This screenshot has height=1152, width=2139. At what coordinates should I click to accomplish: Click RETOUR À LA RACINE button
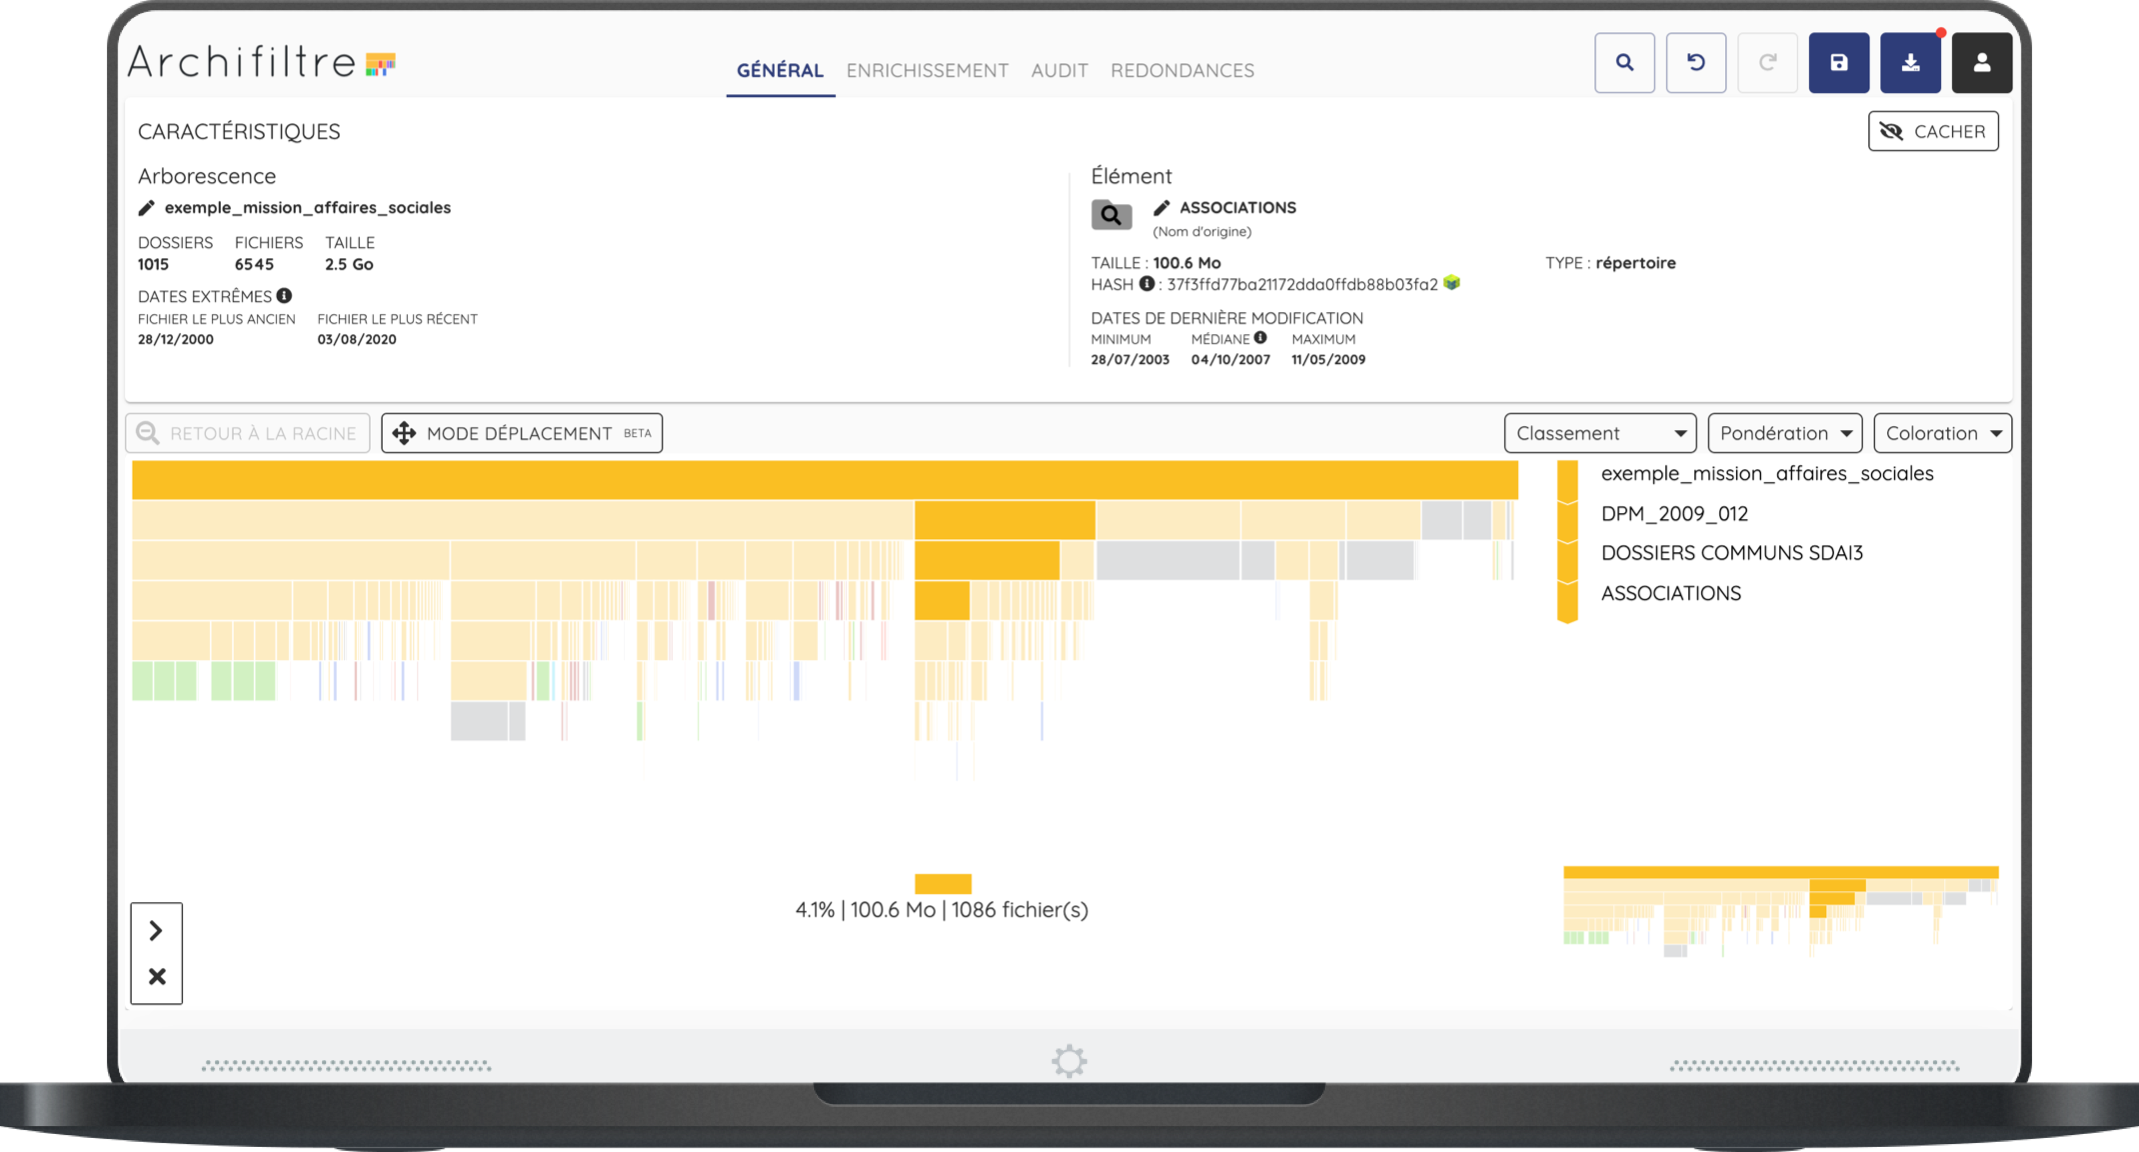click(x=247, y=433)
